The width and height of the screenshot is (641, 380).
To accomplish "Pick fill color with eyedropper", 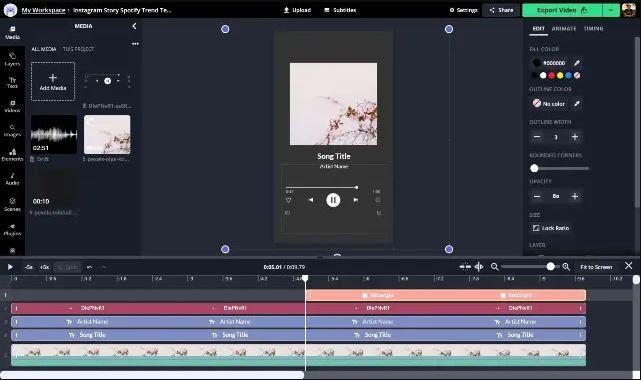I will click(576, 63).
